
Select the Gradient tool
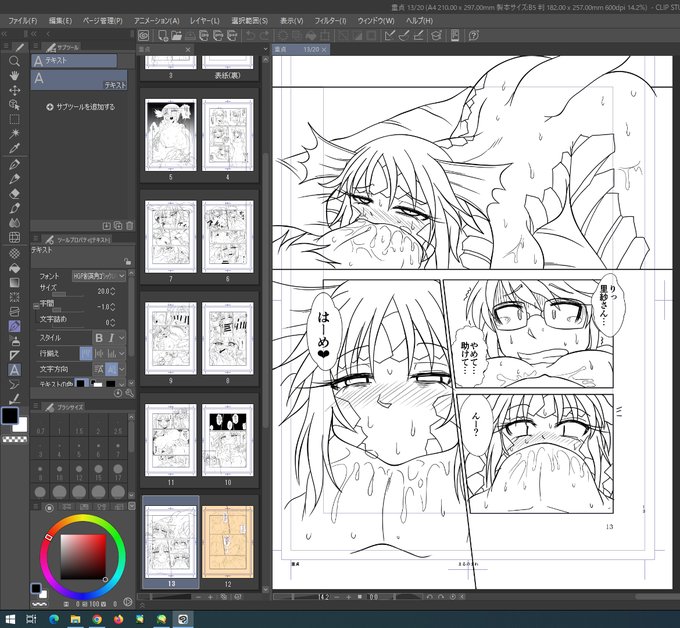14,282
